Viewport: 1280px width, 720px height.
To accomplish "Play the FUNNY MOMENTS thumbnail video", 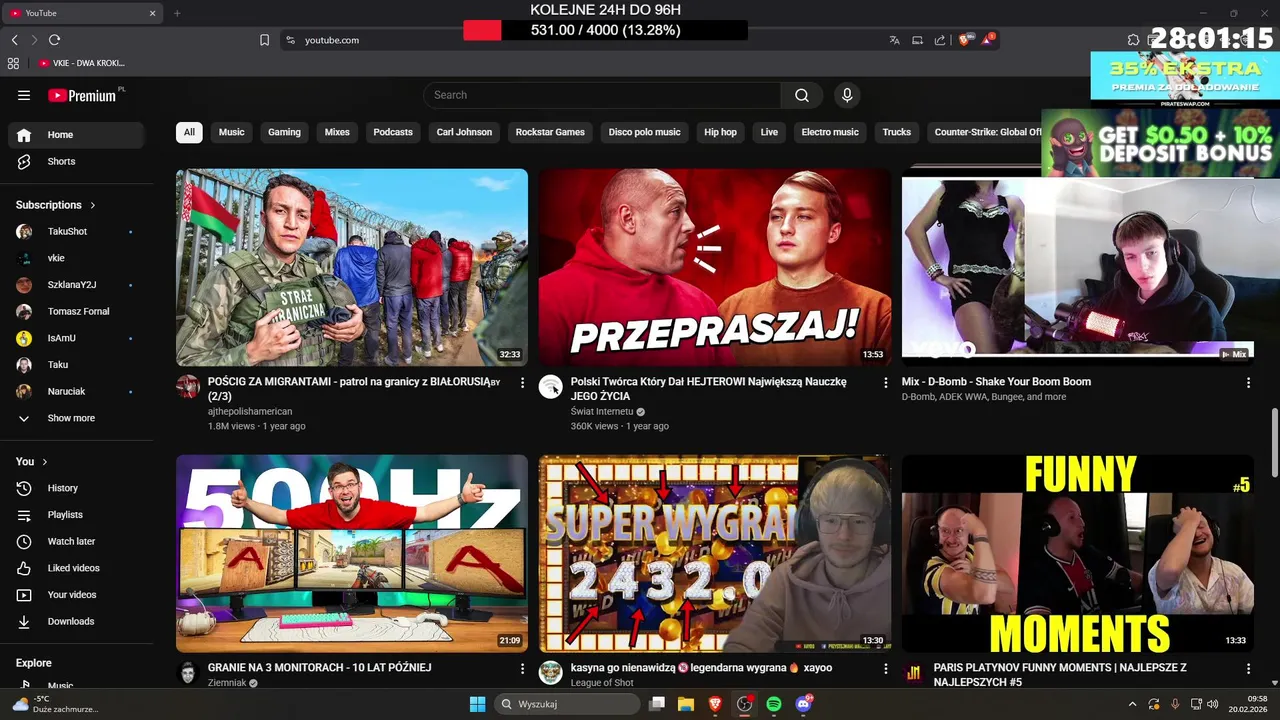I will (1078, 554).
